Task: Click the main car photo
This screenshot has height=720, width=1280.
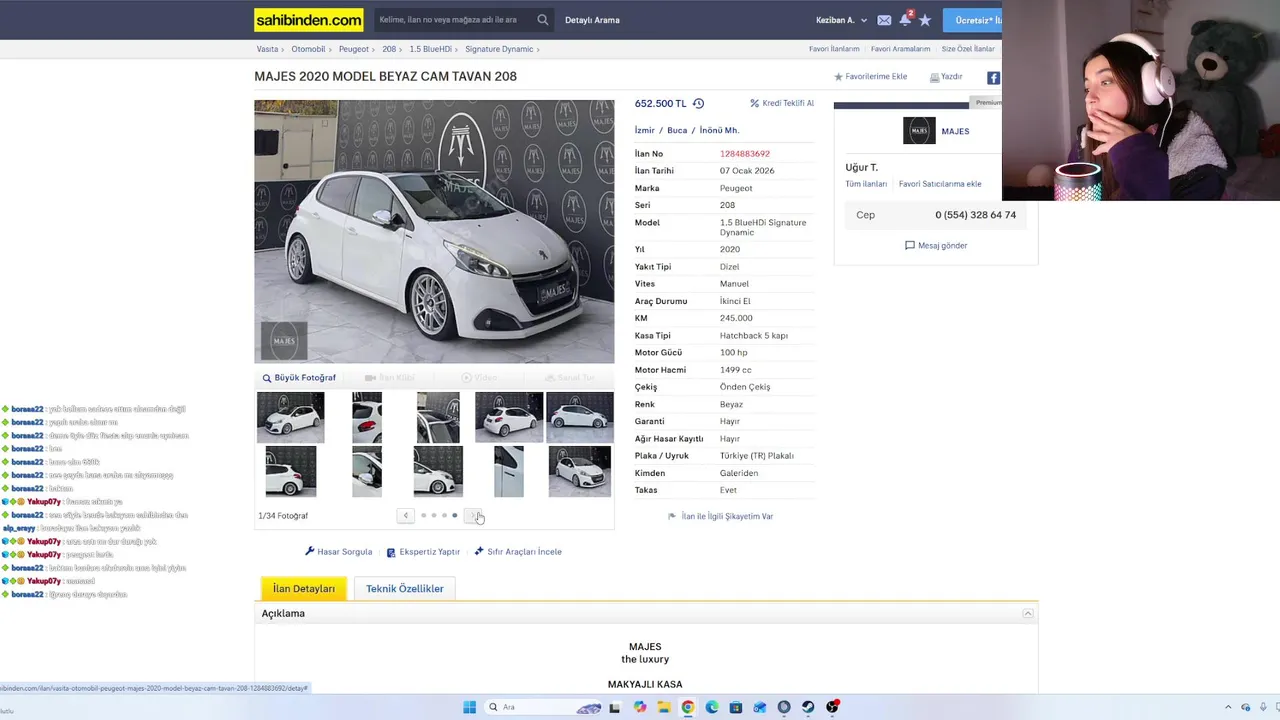Action: pyautogui.click(x=434, y=231)
